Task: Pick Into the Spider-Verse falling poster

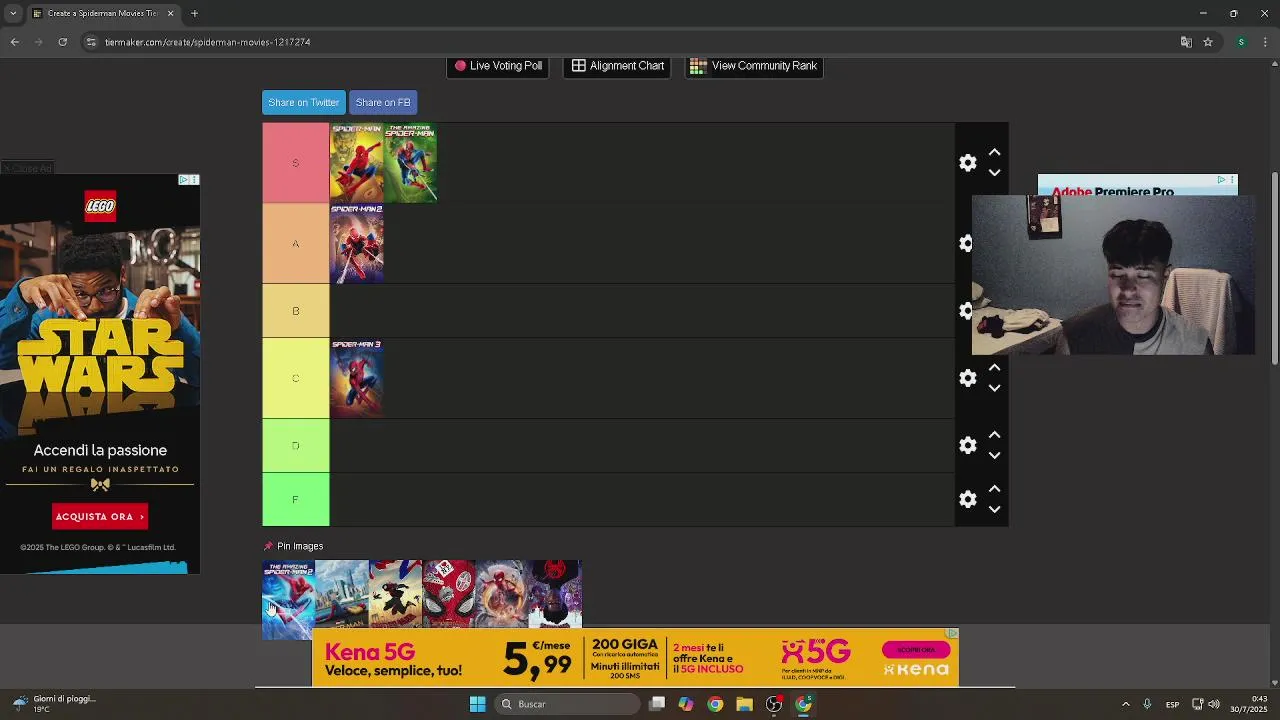Action: (x=395, y=594)
